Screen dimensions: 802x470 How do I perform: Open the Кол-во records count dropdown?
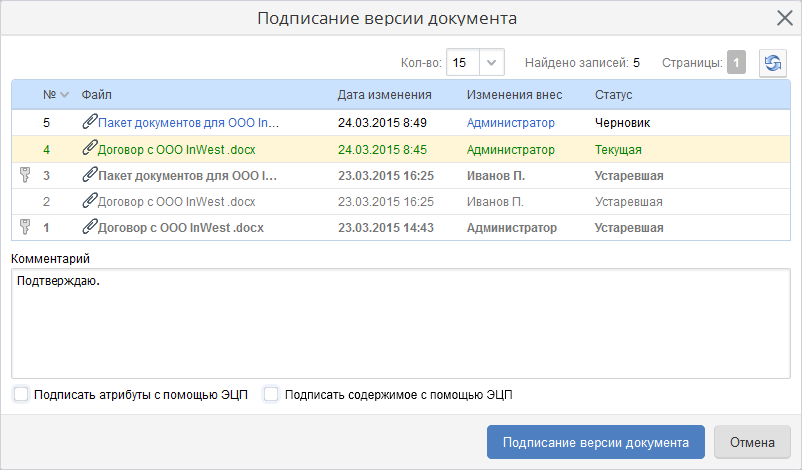coord(491,63)
